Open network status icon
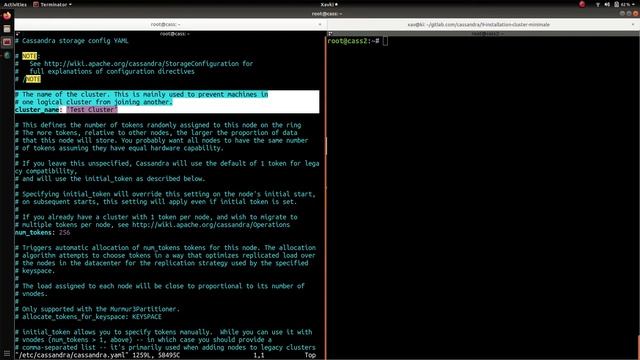This screenshot has width=640, height=360. click(598, 4)
